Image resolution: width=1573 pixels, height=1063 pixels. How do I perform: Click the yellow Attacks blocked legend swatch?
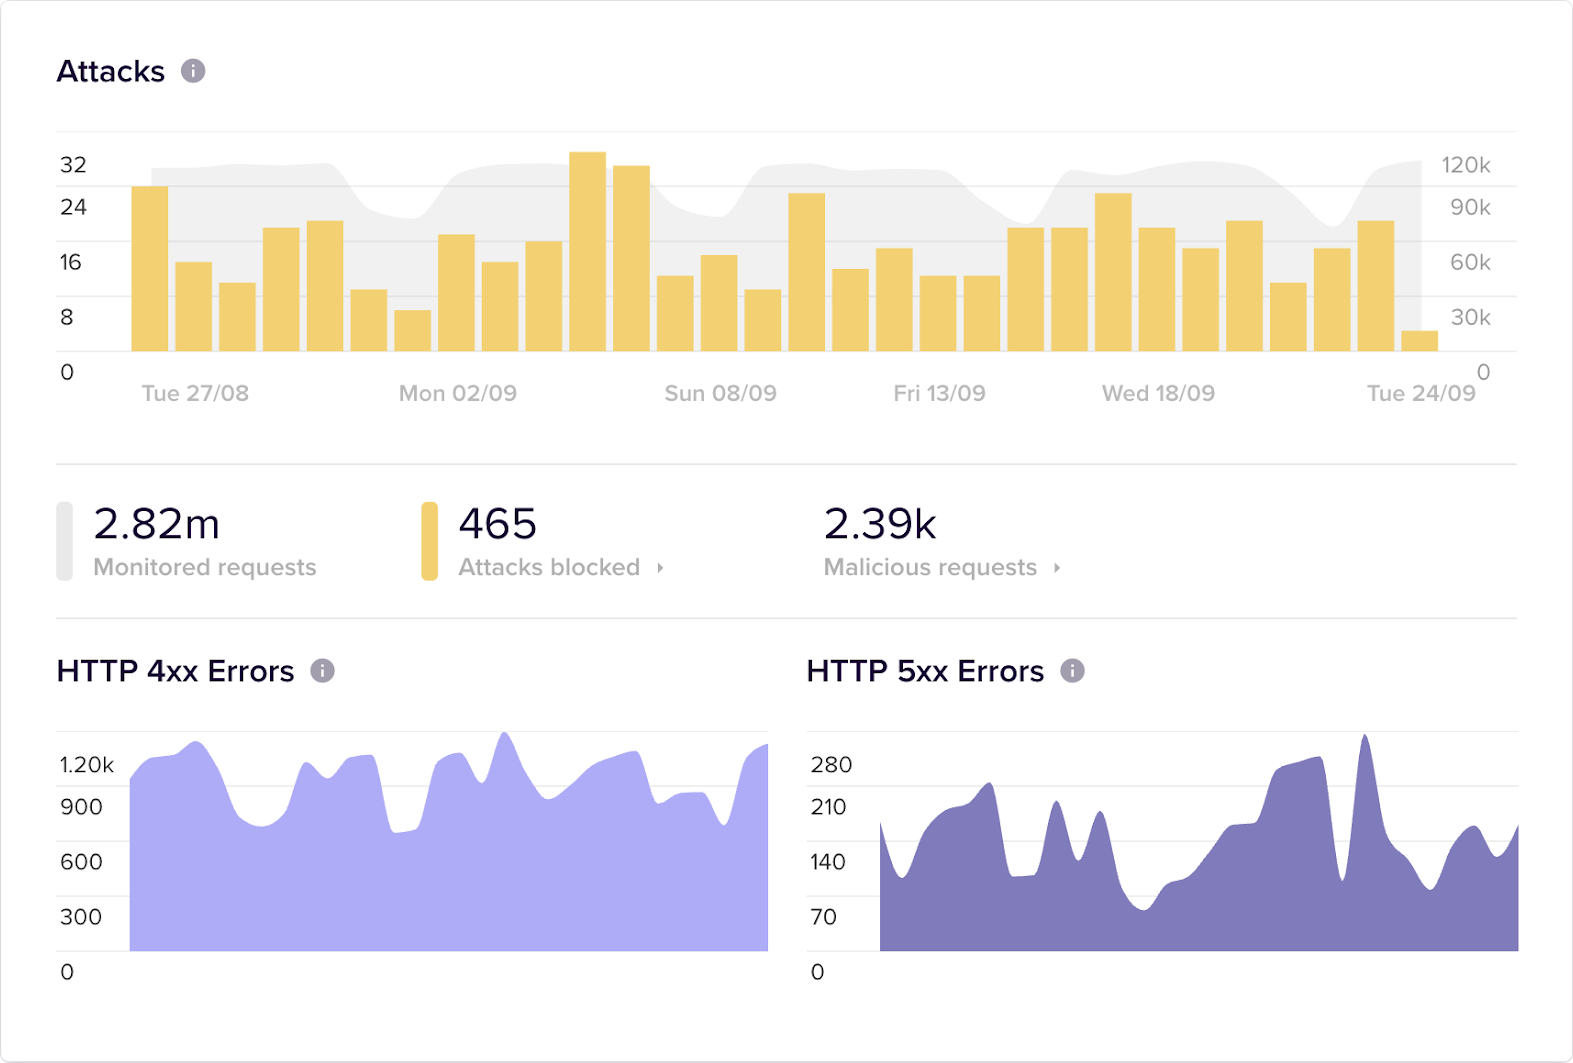pyautogui.click(x=430, y=541)
